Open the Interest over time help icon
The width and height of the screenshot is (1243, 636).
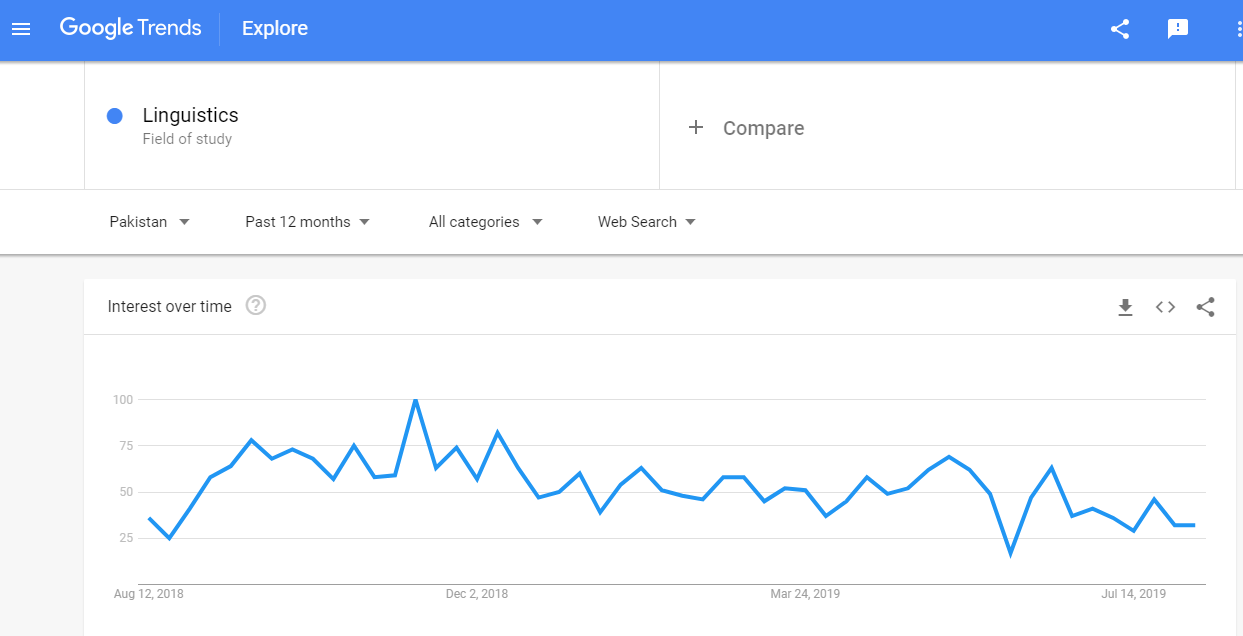point(256,306)
